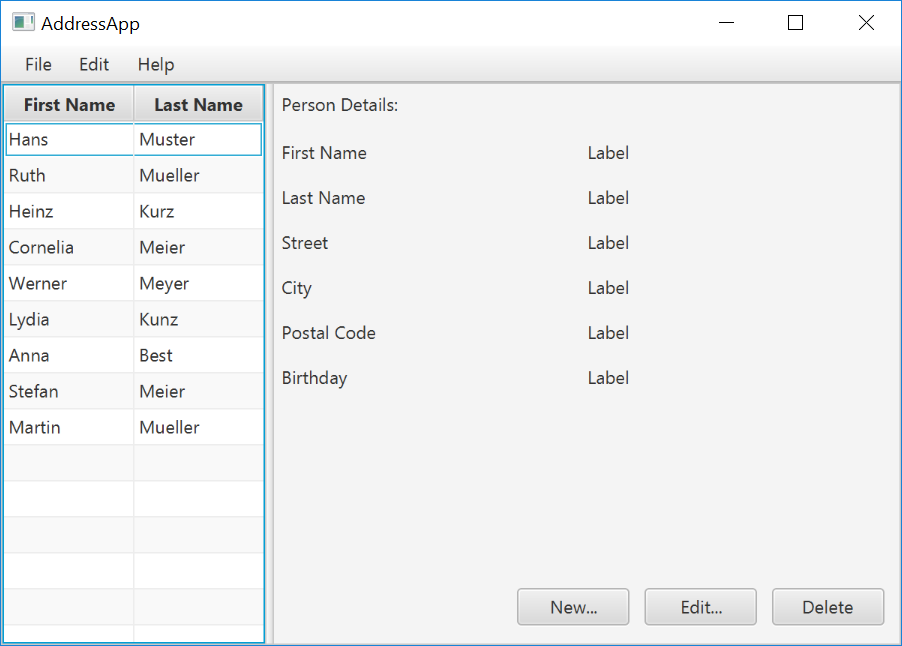Sort by Last Name column header
The height and width of the screenshot is (646, 902).
coord(198,105)
